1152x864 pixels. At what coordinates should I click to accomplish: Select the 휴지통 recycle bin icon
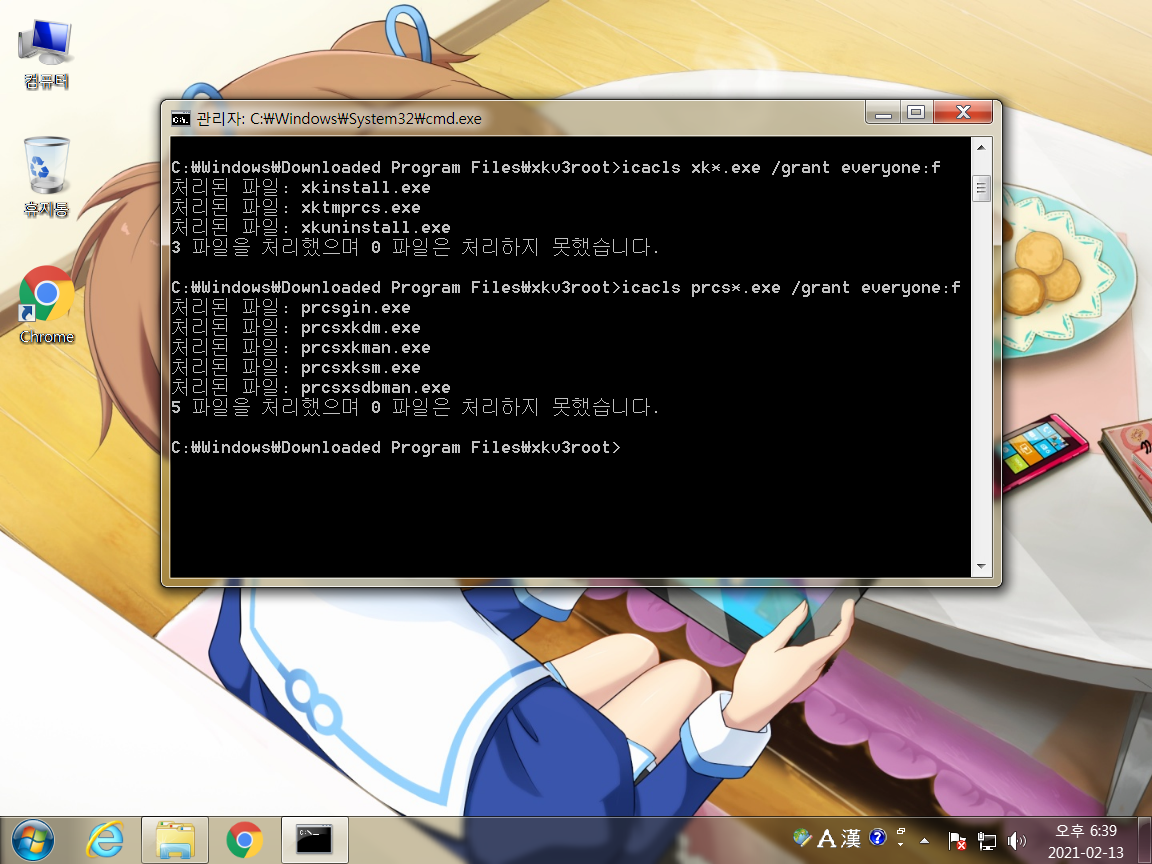(46, 177)
